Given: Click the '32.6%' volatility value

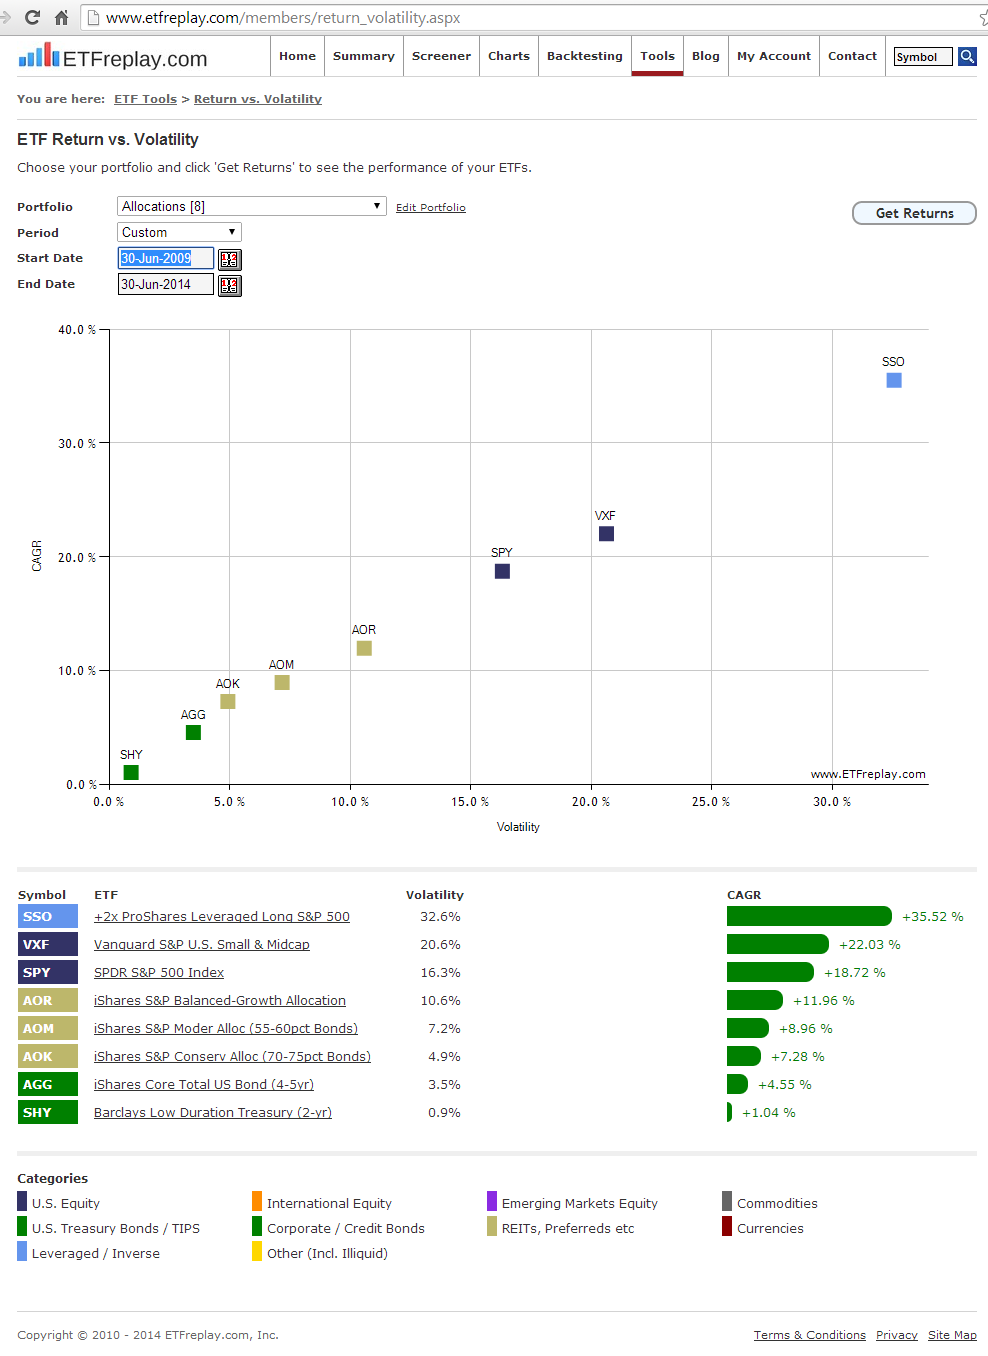Looking at the screenshot, I should [x=440, y=916].
